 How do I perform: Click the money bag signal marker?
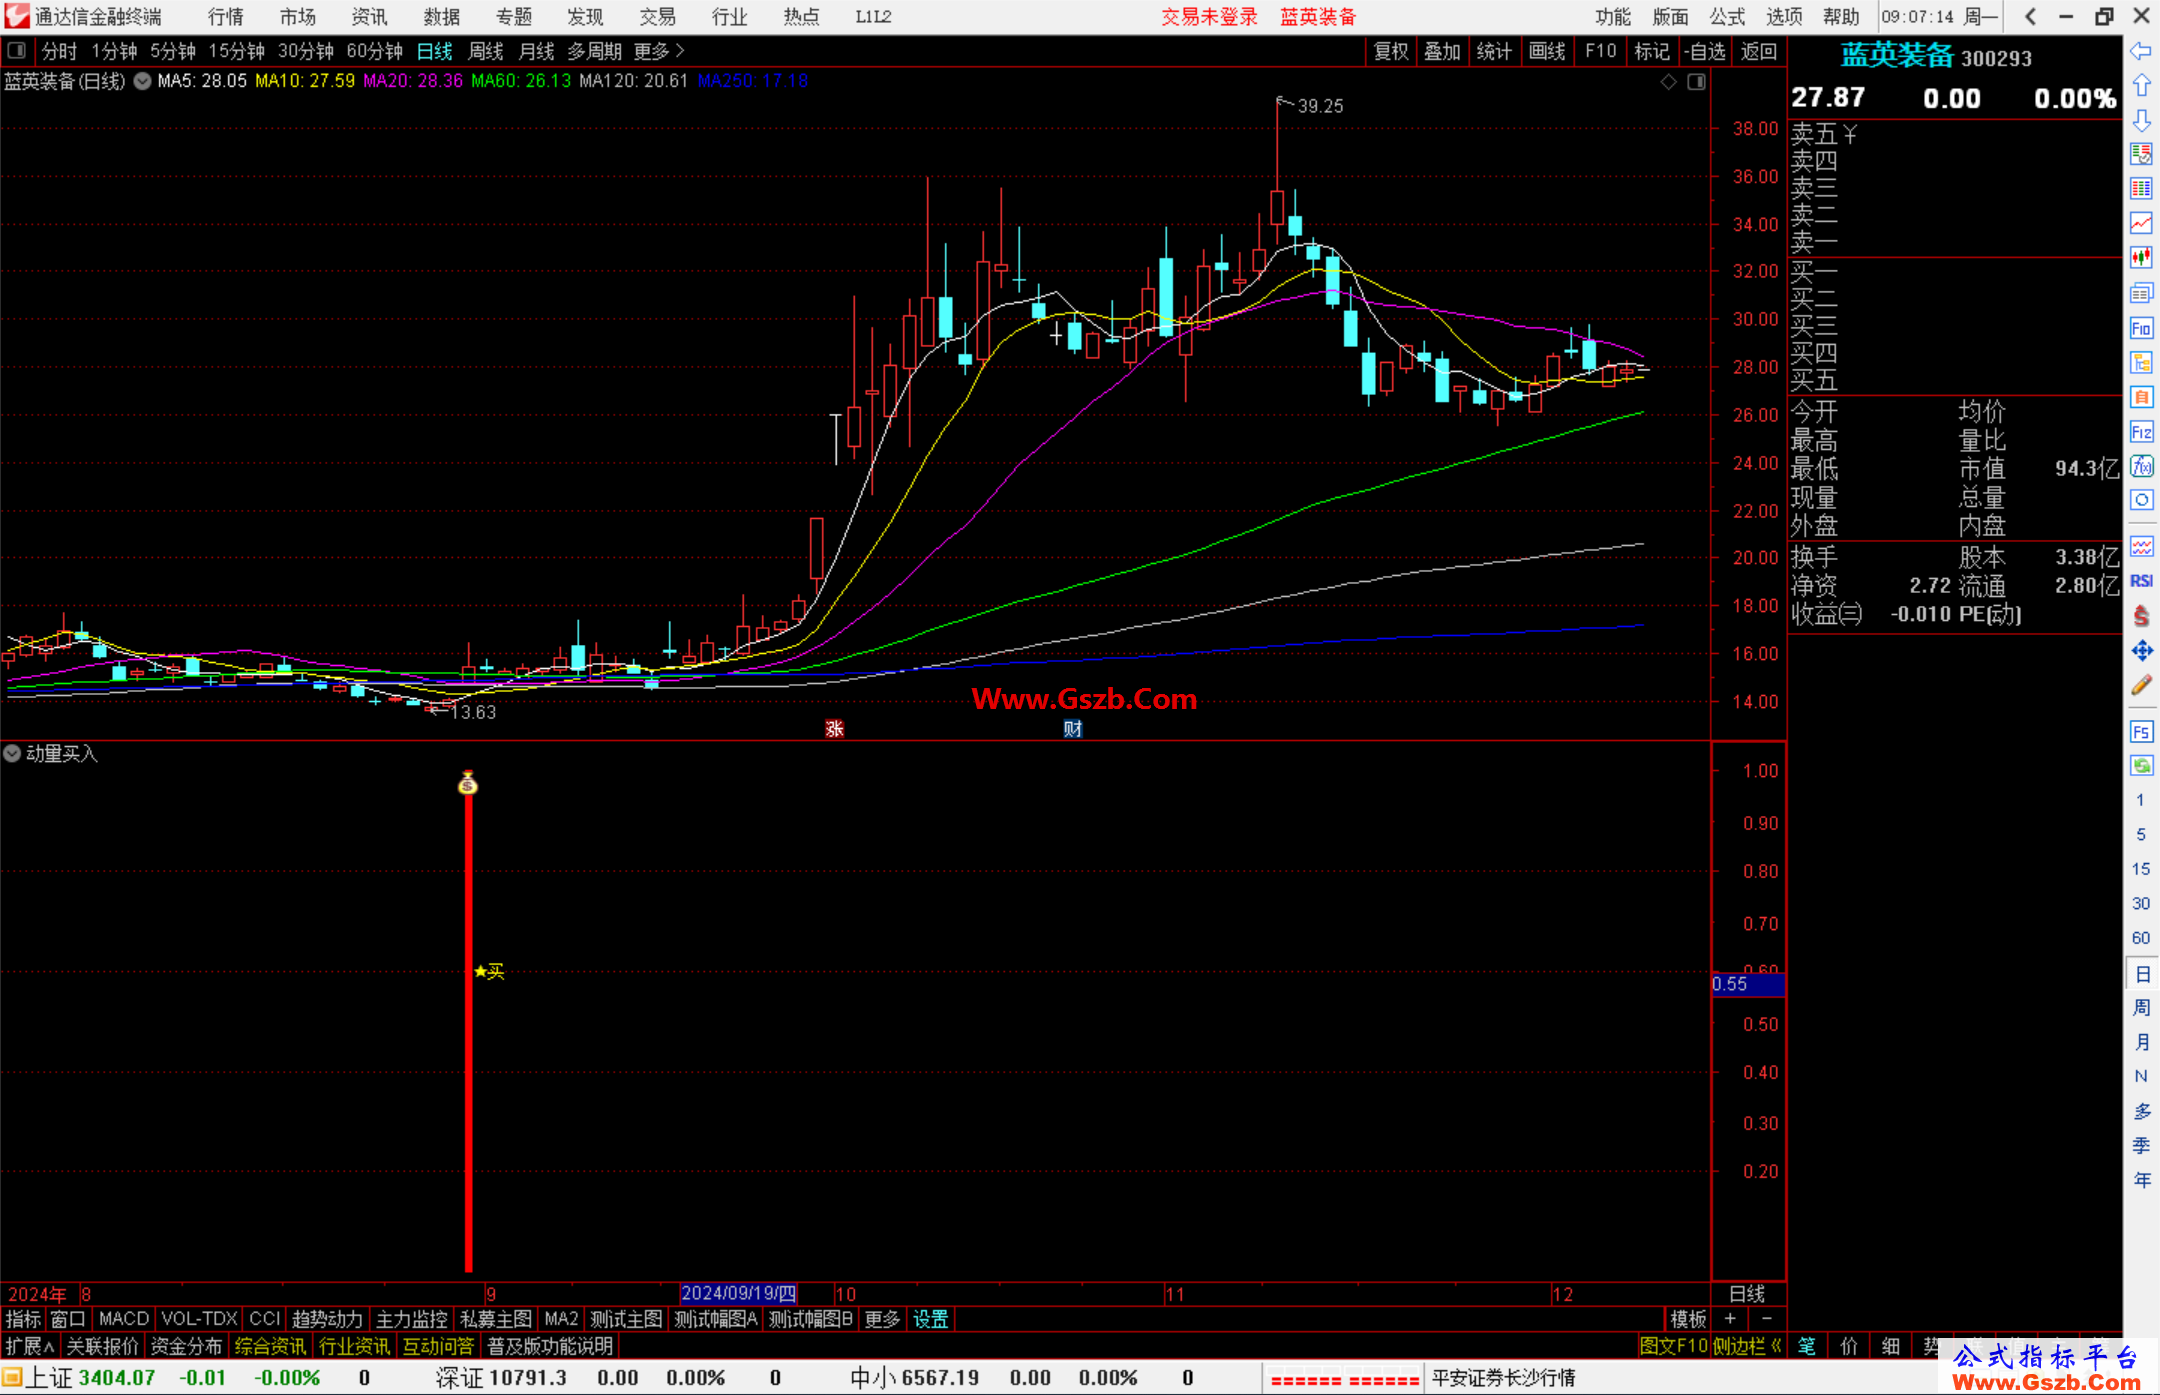[468, 783]
